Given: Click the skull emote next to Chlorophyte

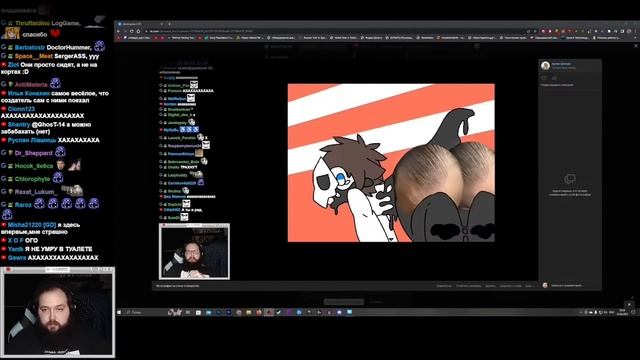Looking at the screenshot, I should pyautogui.click(x=58, y=178).
